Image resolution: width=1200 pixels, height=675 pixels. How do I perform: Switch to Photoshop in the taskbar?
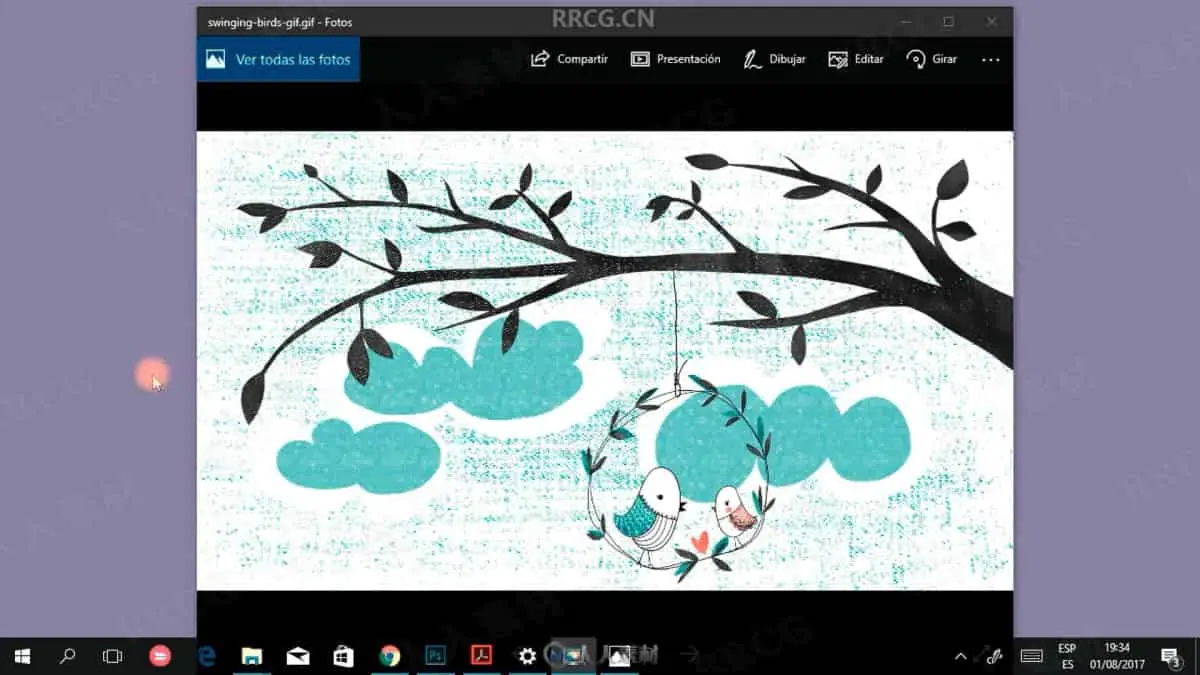tap(436, 656)
